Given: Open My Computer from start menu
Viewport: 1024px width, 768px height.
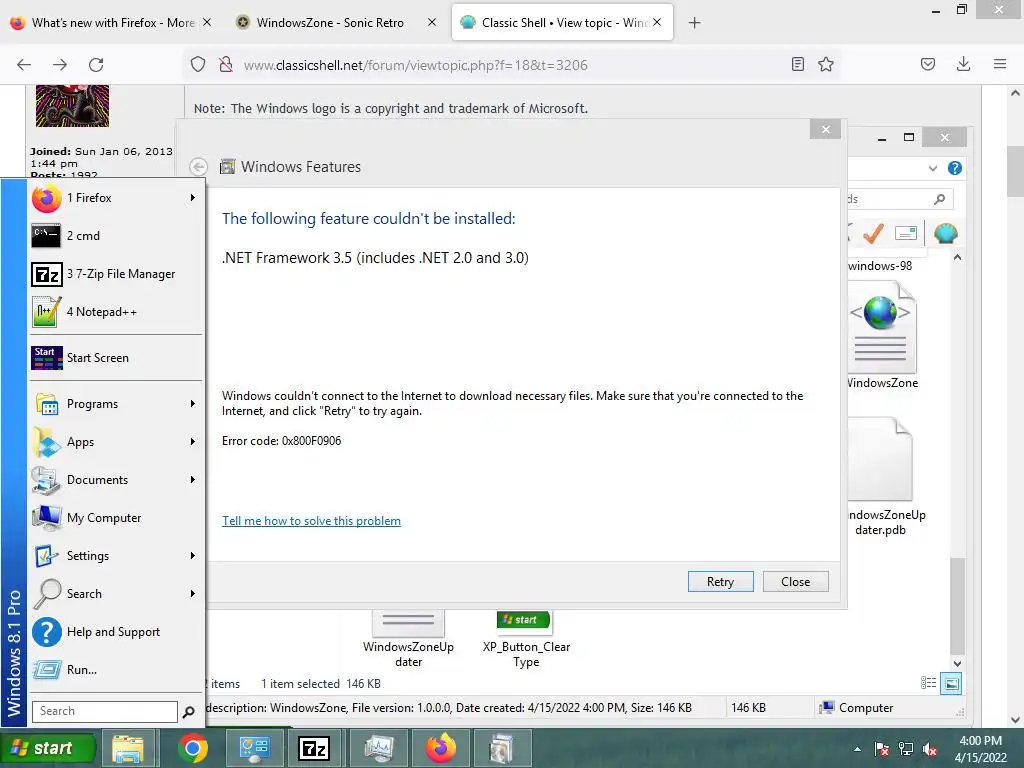Looking at the screenshot, I should coord(115,518).
